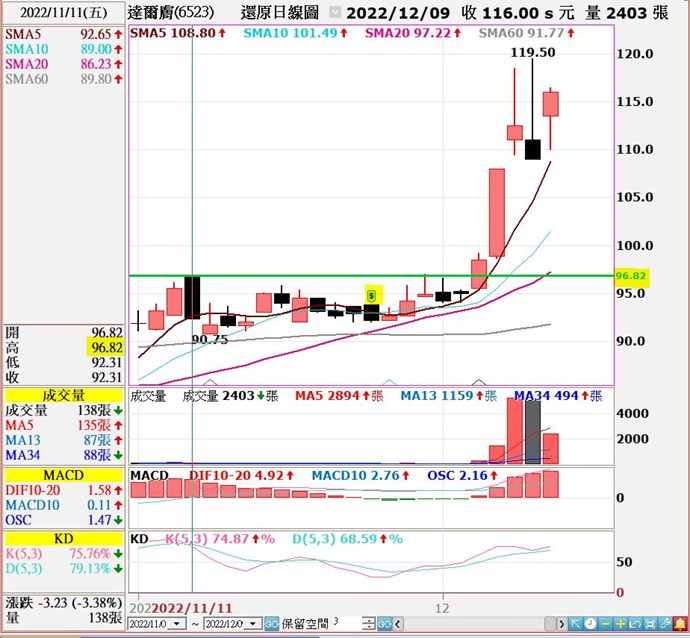Click the alarm bell icon at bottom right
The image size is (690, 638).
pos(680,624)
